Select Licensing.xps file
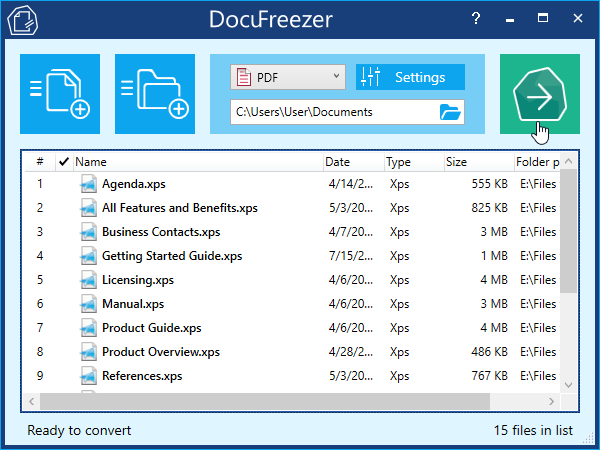Viewport: 600px width, 450px height. (x=138, y=280)
